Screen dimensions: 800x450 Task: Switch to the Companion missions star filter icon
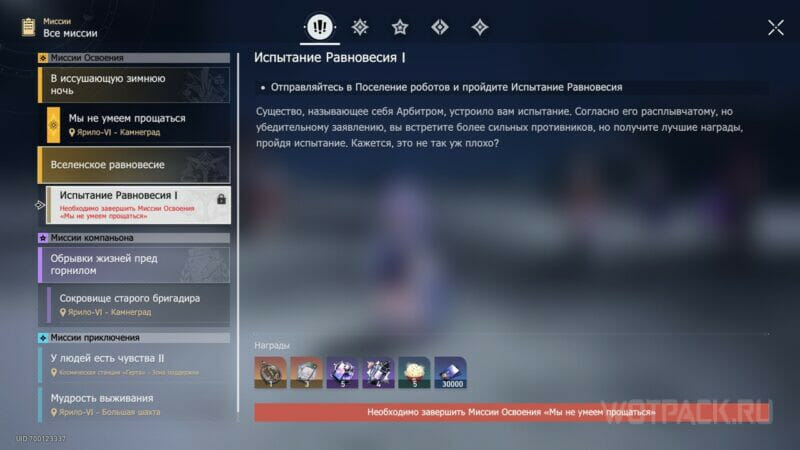click(x=400, y=27)
